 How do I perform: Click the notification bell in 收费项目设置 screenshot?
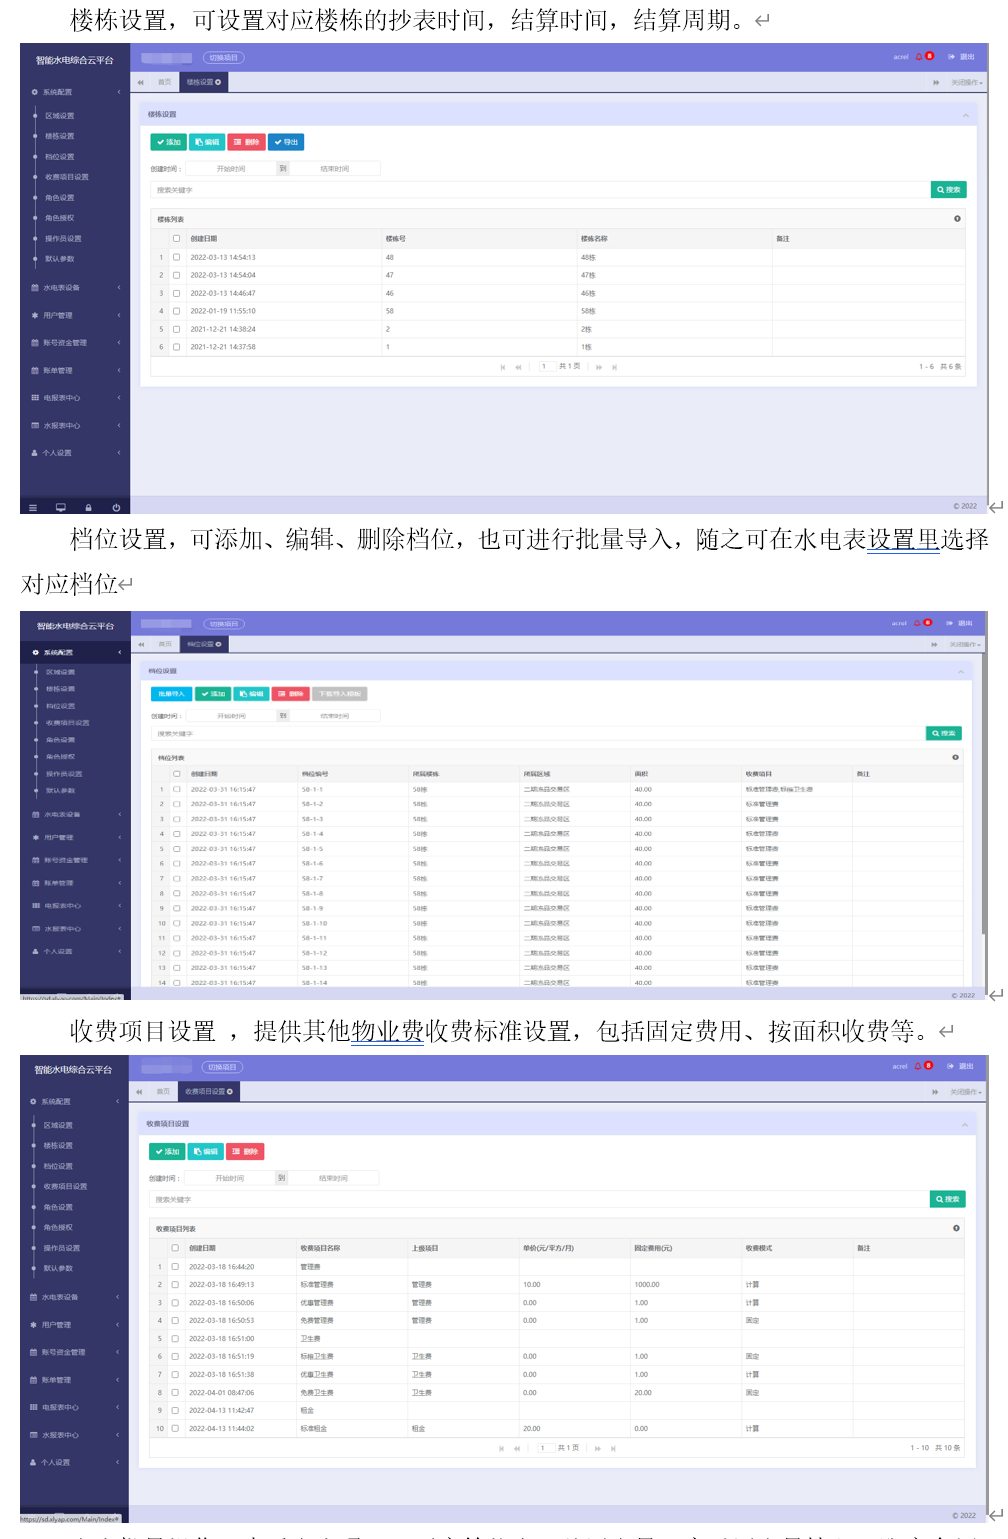pyautogui.click(x=917, y=1066)
